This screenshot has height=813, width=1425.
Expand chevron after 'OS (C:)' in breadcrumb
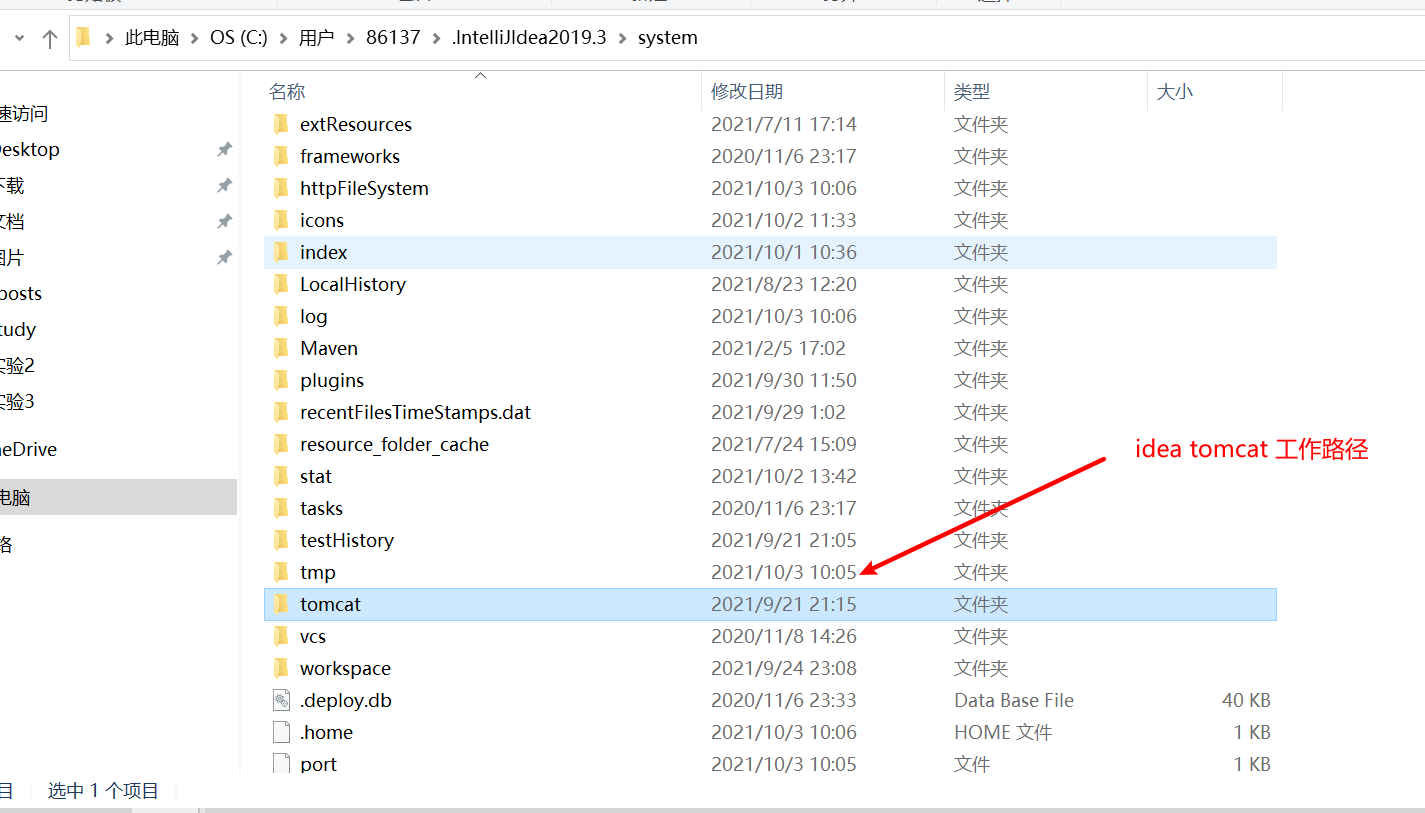283,38
